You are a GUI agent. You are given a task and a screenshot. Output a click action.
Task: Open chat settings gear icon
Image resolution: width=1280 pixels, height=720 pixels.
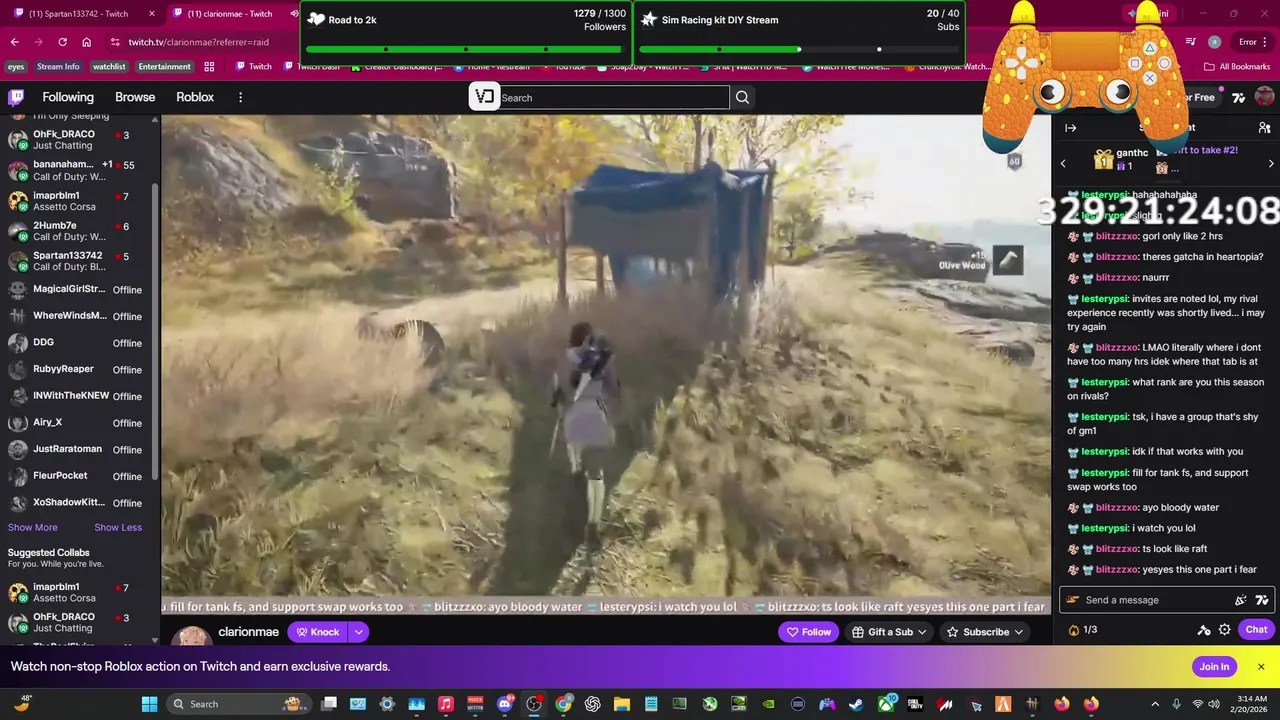[x=1224, y=630]
